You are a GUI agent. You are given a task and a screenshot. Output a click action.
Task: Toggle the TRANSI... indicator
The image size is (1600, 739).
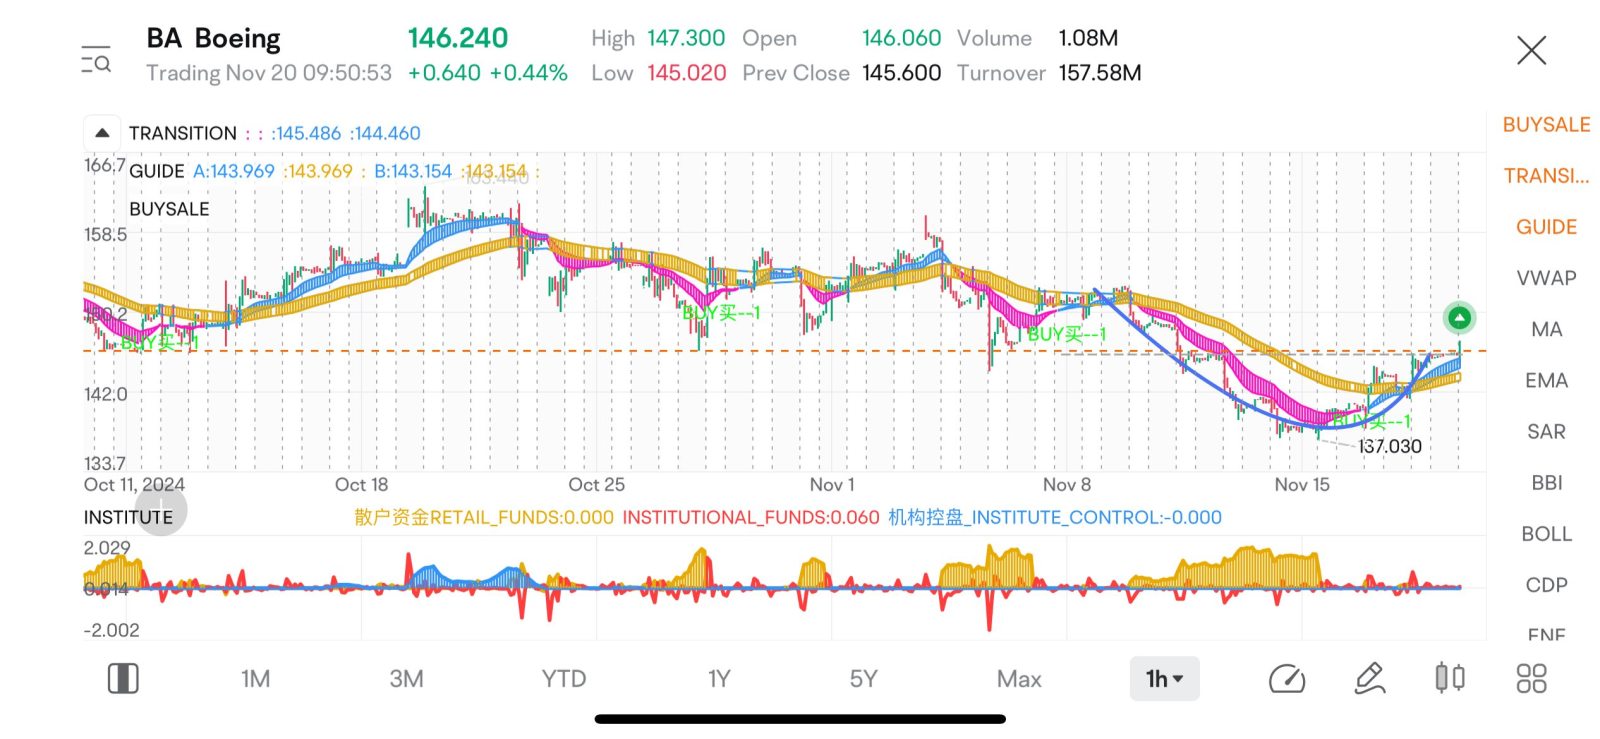tap(1546, 176)
